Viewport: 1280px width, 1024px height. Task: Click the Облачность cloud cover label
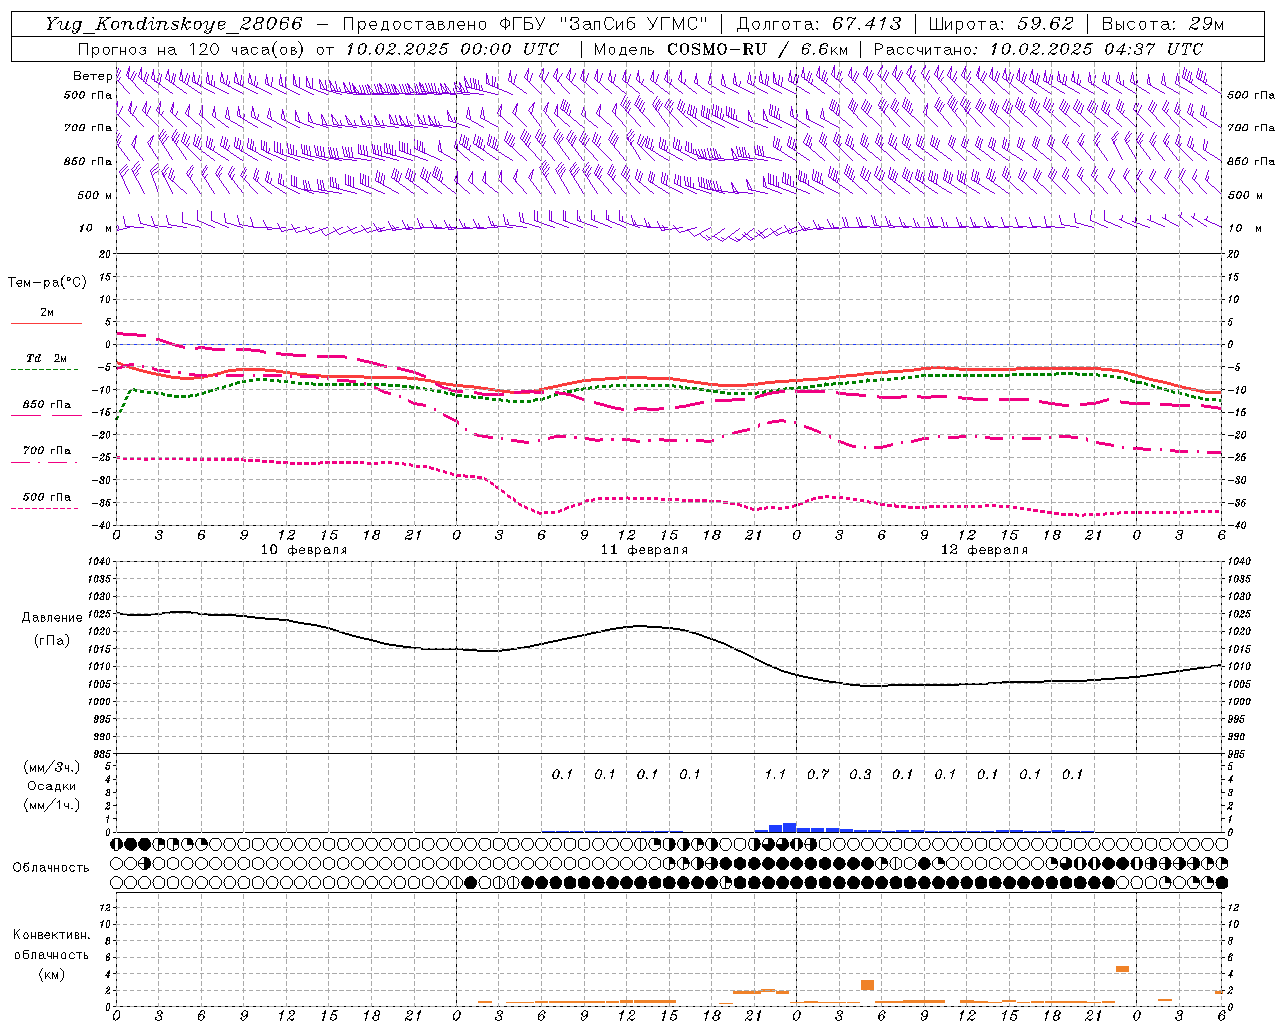[x=51, y=868]
